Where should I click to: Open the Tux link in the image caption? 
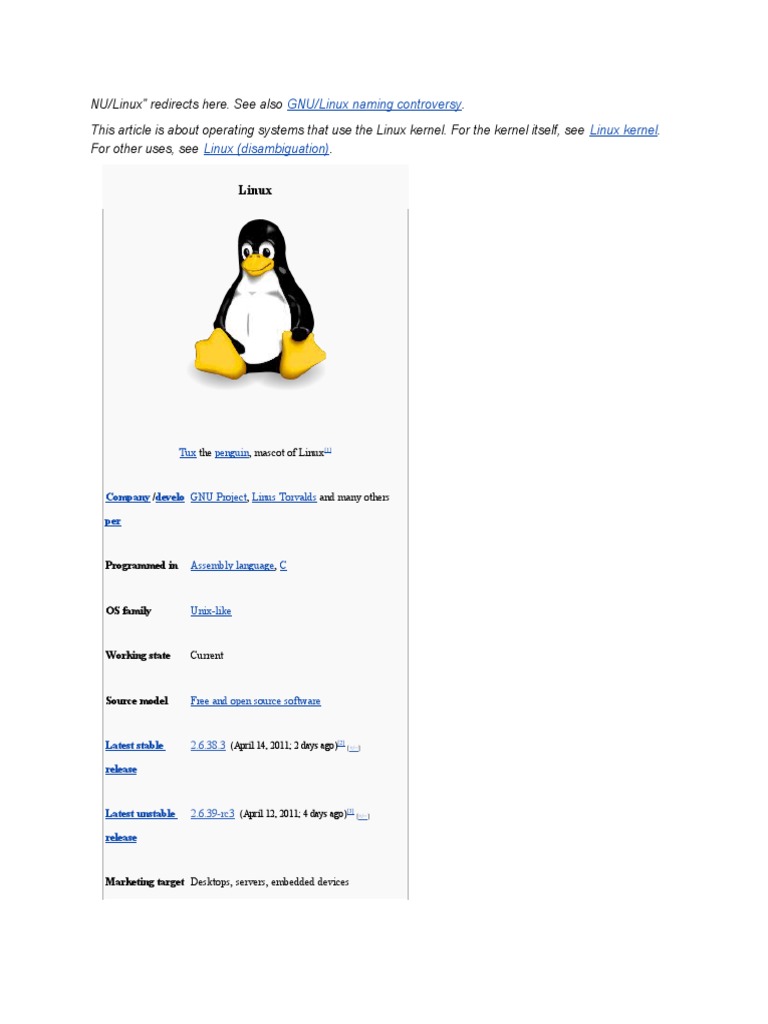(x=187, y=453)
